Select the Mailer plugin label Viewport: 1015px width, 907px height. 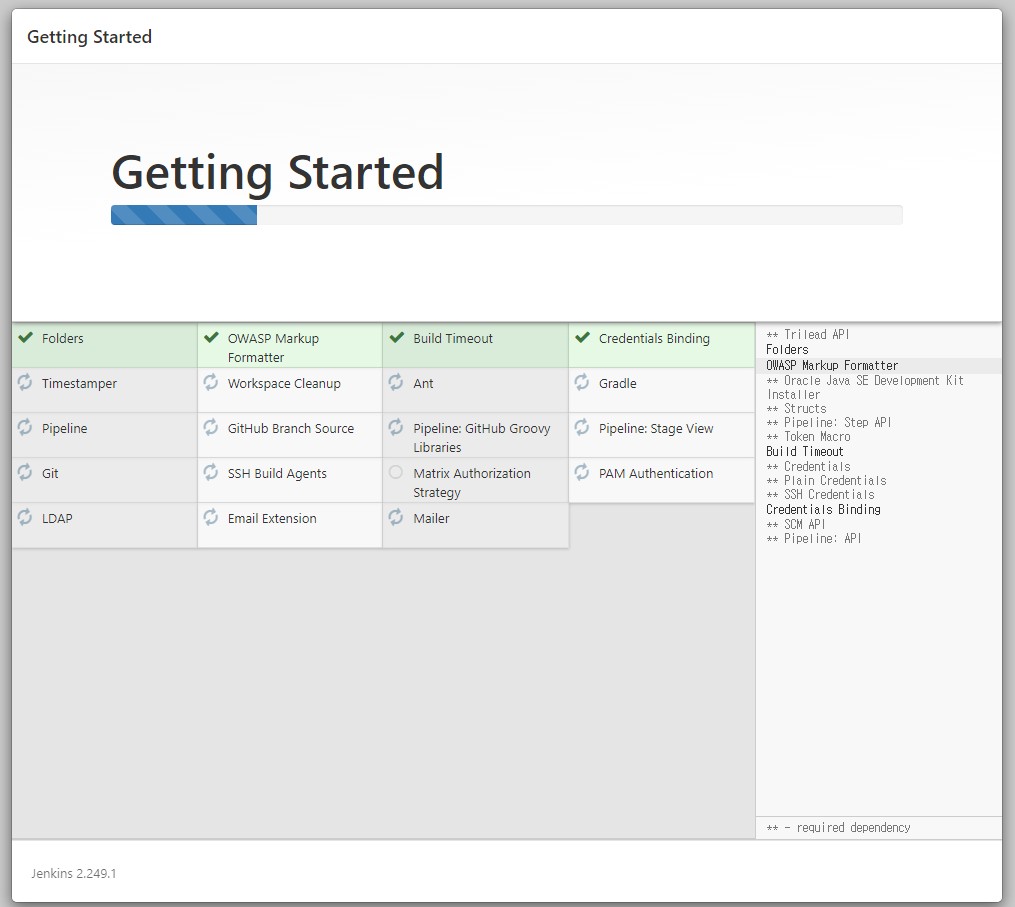(x=431, y=519)
